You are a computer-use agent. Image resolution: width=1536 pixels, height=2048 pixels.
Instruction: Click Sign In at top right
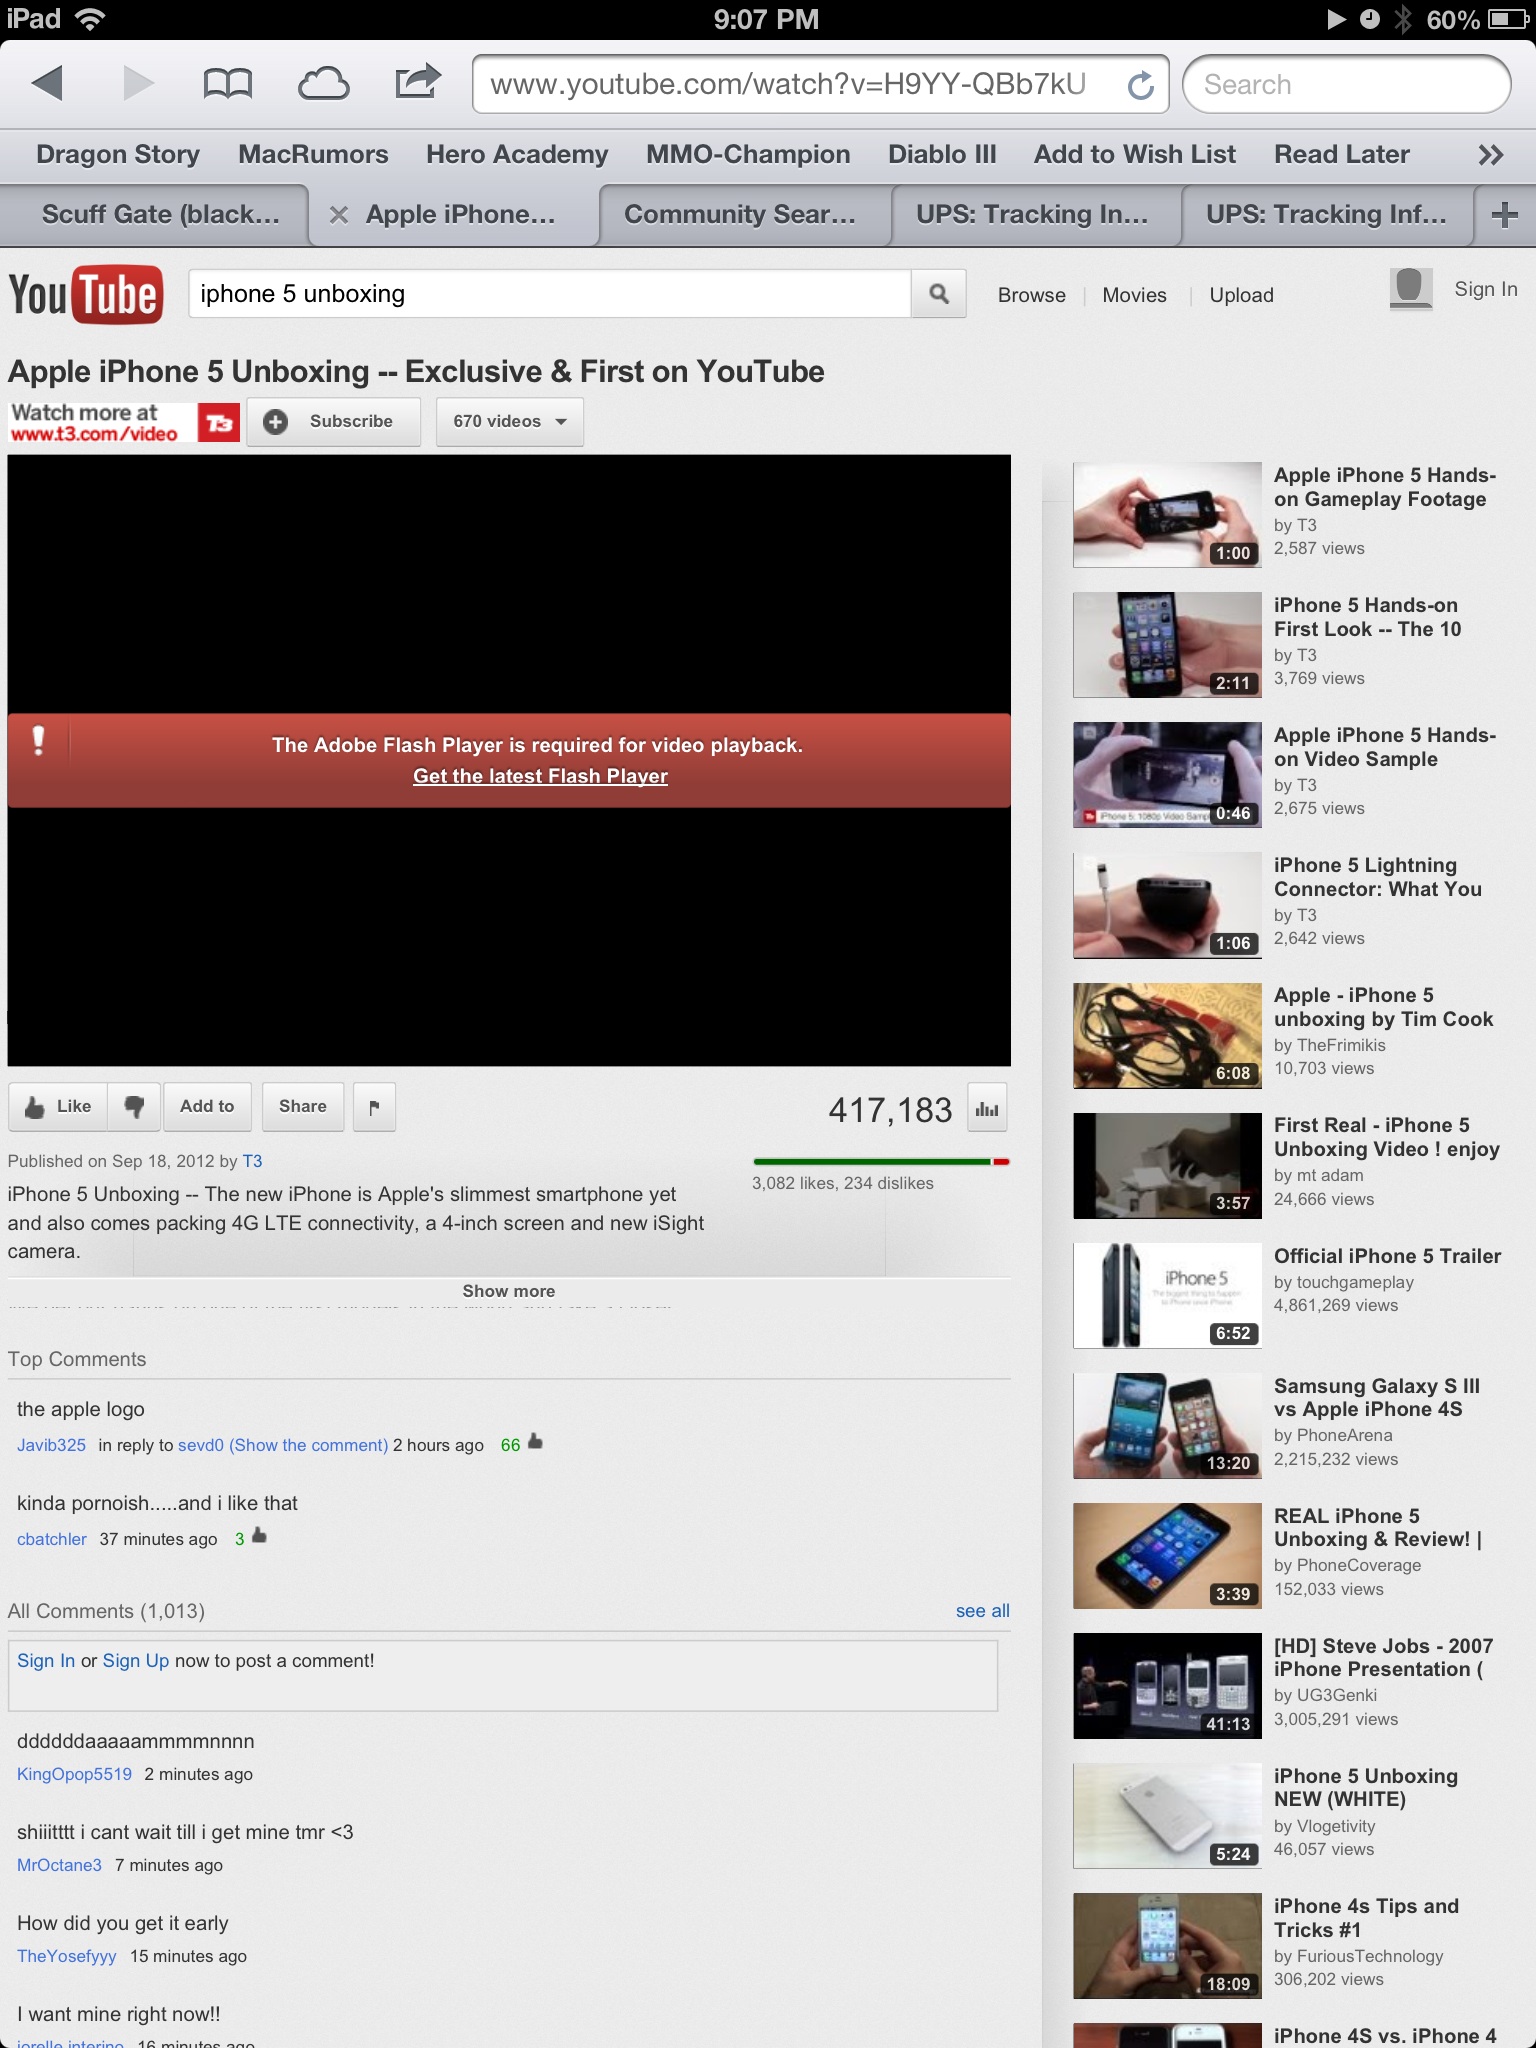click(x=1485, y=289)
